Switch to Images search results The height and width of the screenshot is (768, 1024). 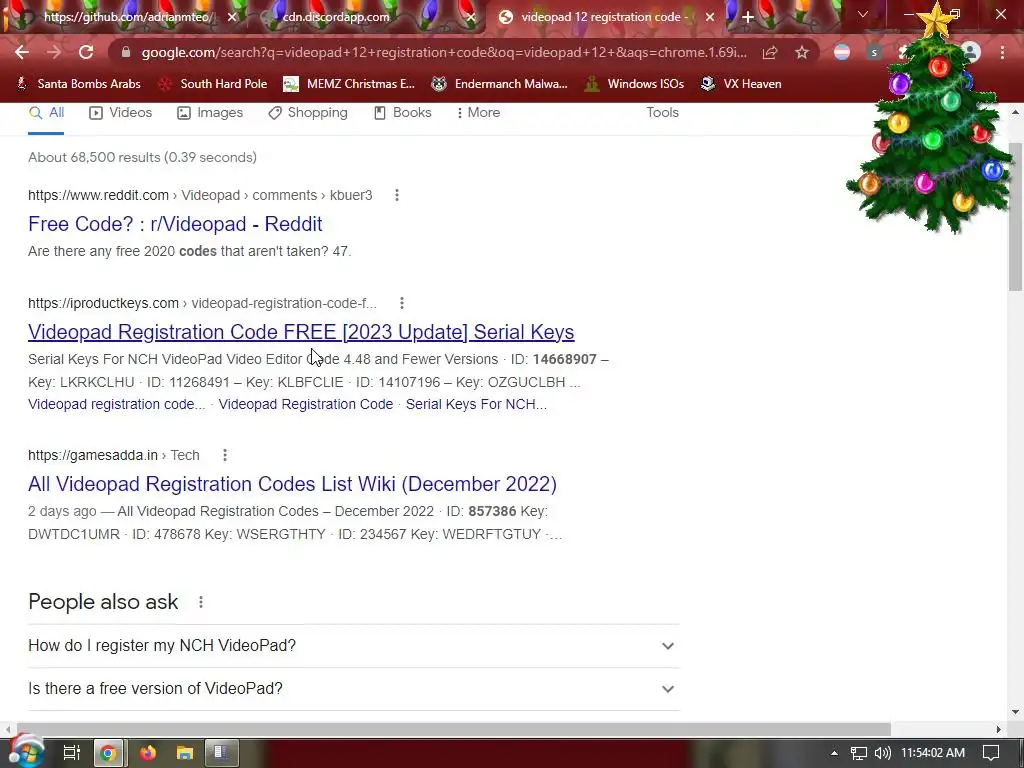click(x=210, y=113)
